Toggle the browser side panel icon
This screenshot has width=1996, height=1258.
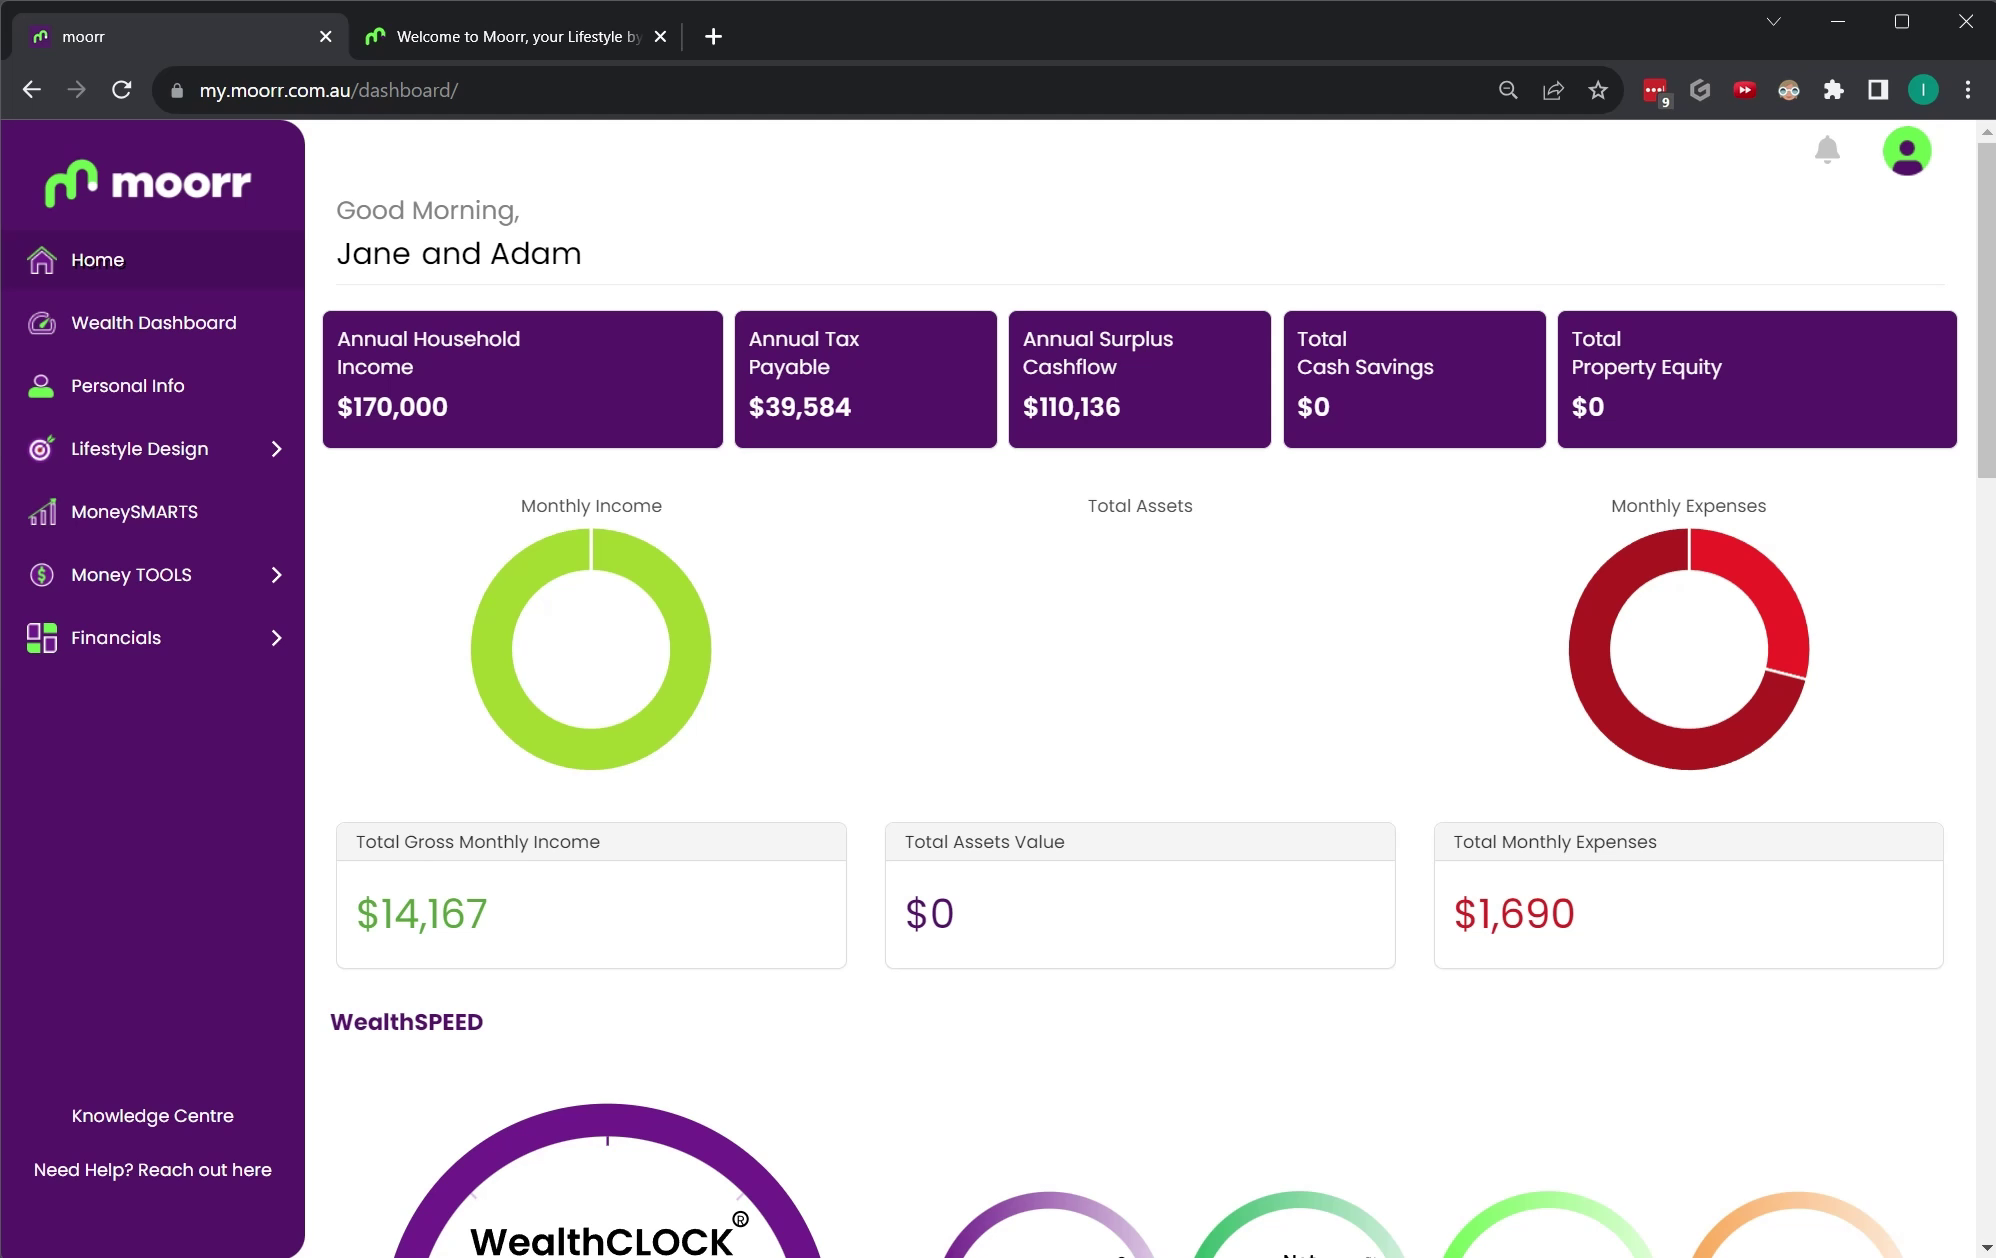click(x=1878, y=90)
